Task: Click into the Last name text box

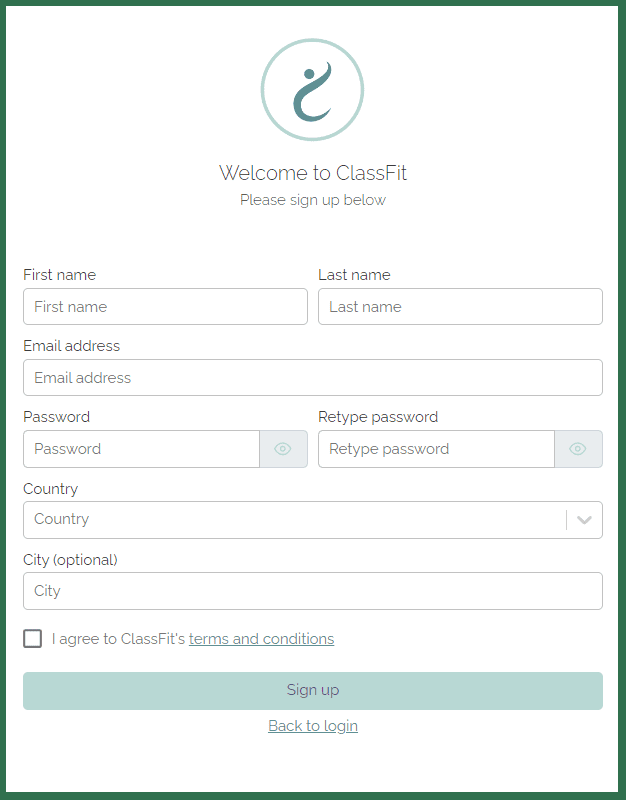Action: point(460,307)
